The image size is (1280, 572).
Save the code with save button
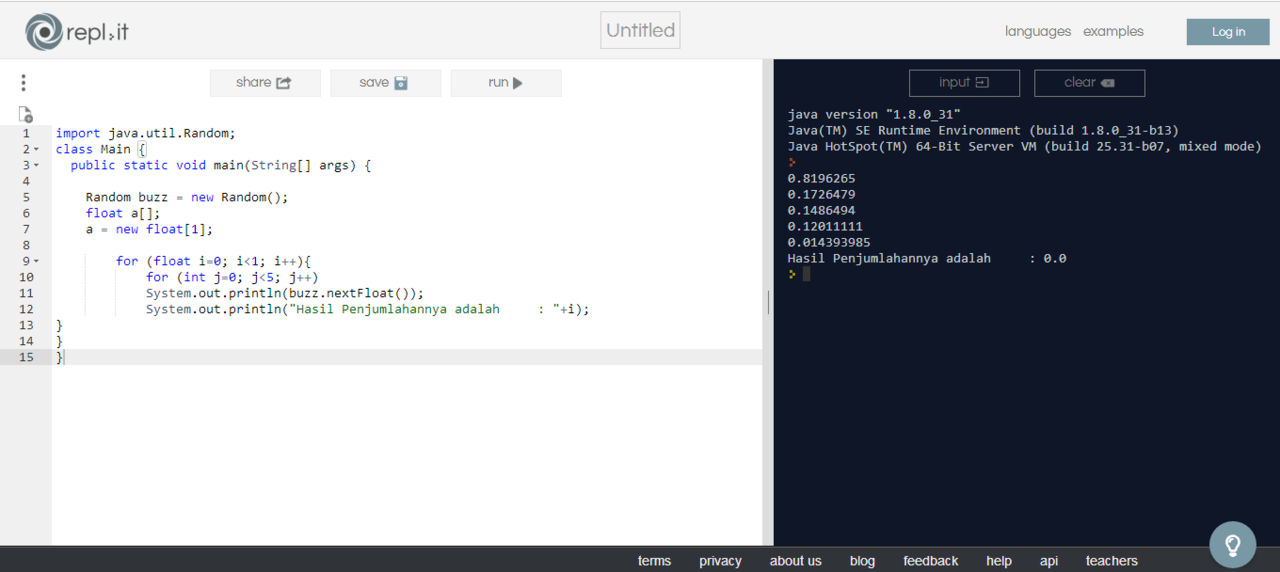click(x=385, y=83)
